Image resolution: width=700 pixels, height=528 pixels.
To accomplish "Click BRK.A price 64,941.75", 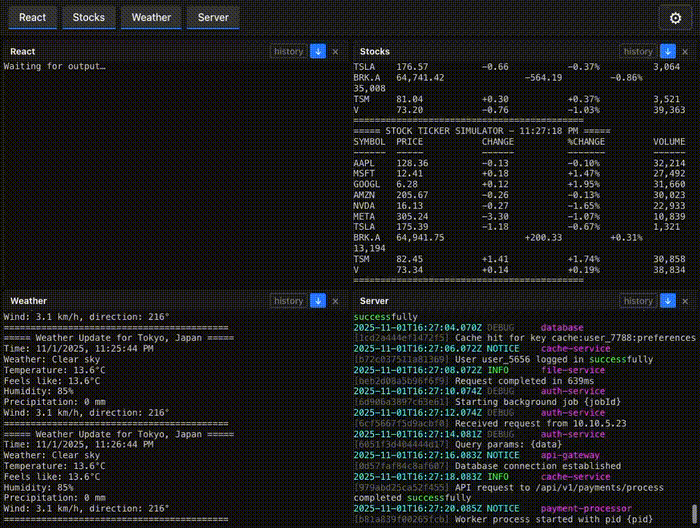I will tap(420, 237).
